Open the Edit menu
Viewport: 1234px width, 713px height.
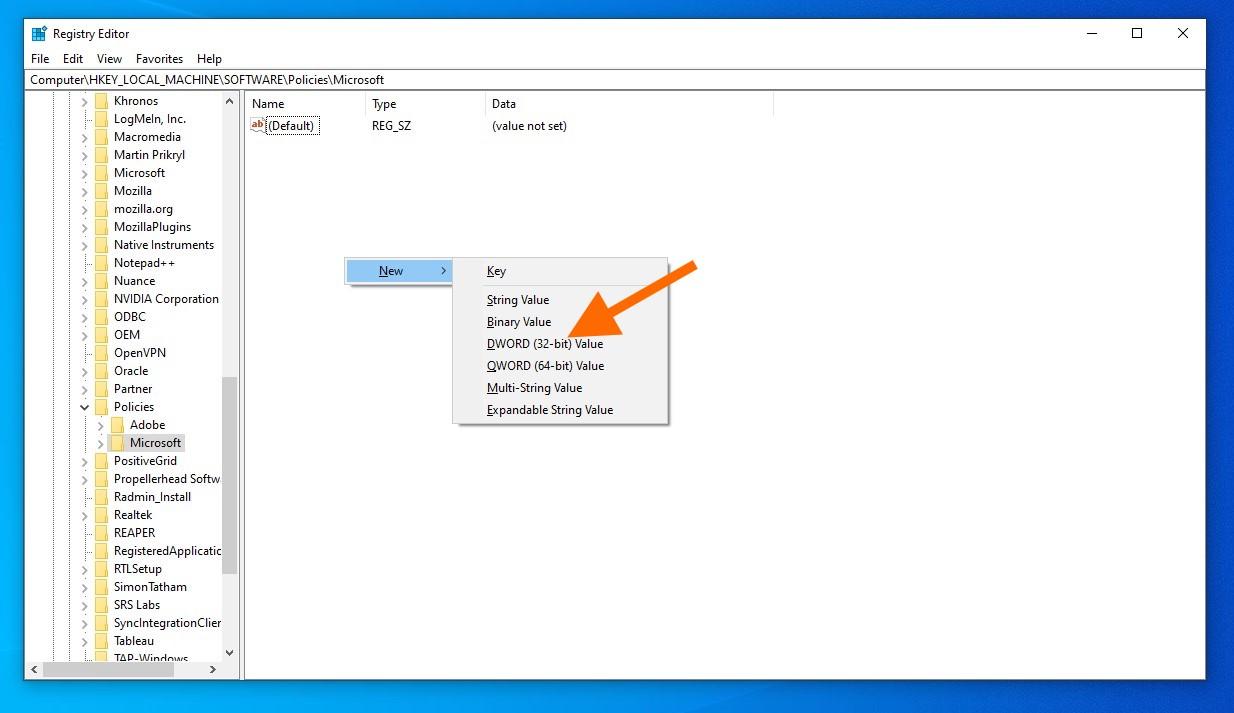point(73,59)
